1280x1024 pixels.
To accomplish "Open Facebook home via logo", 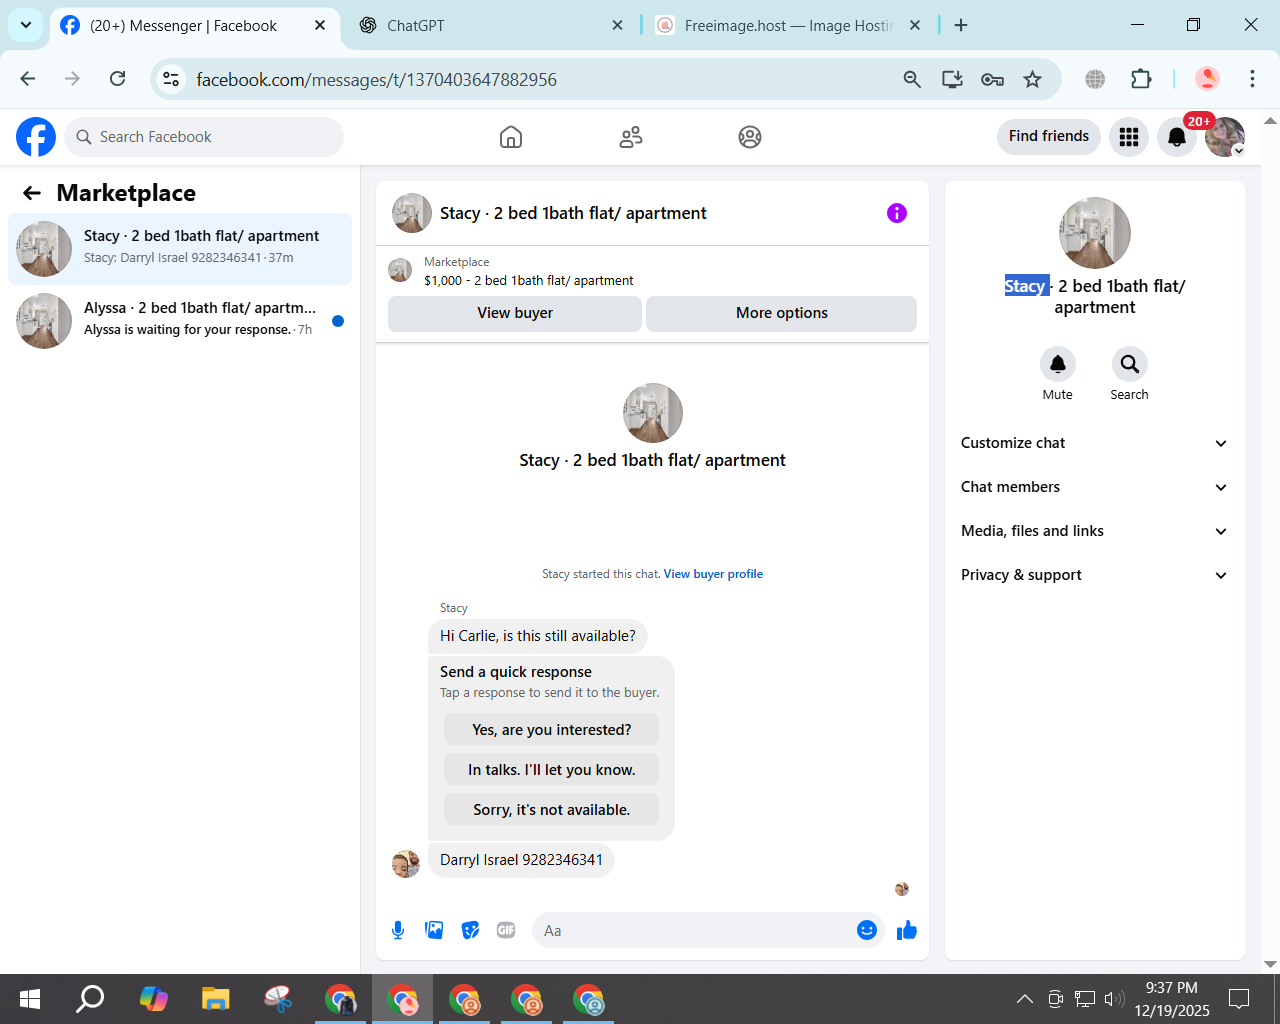I will 36,137.
